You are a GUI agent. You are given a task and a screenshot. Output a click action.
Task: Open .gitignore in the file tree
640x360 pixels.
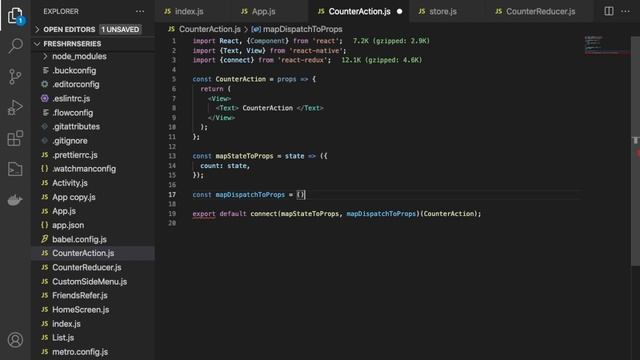point(70,141)
